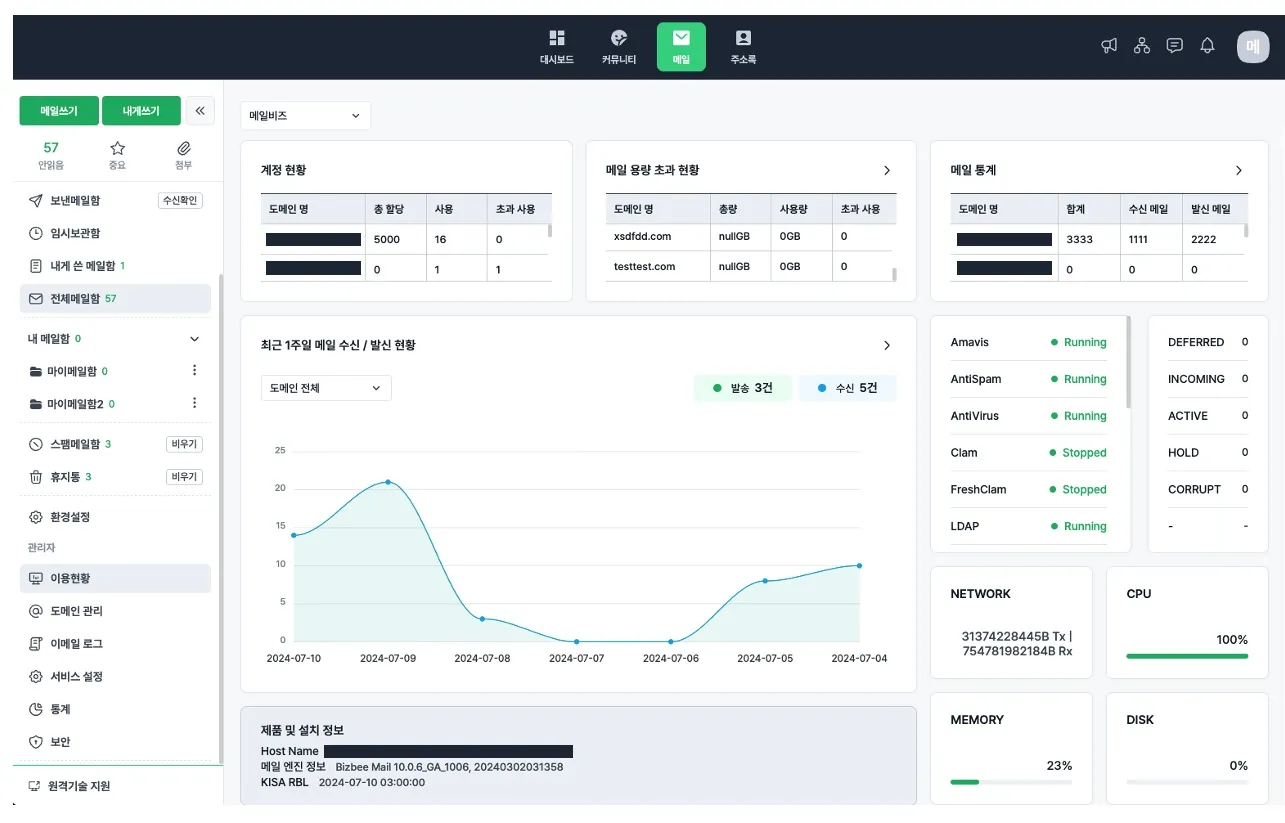Open the organization chart icon
Image resolution: width=1285 pixels, height=823 pixels.
coord(1142,46)
